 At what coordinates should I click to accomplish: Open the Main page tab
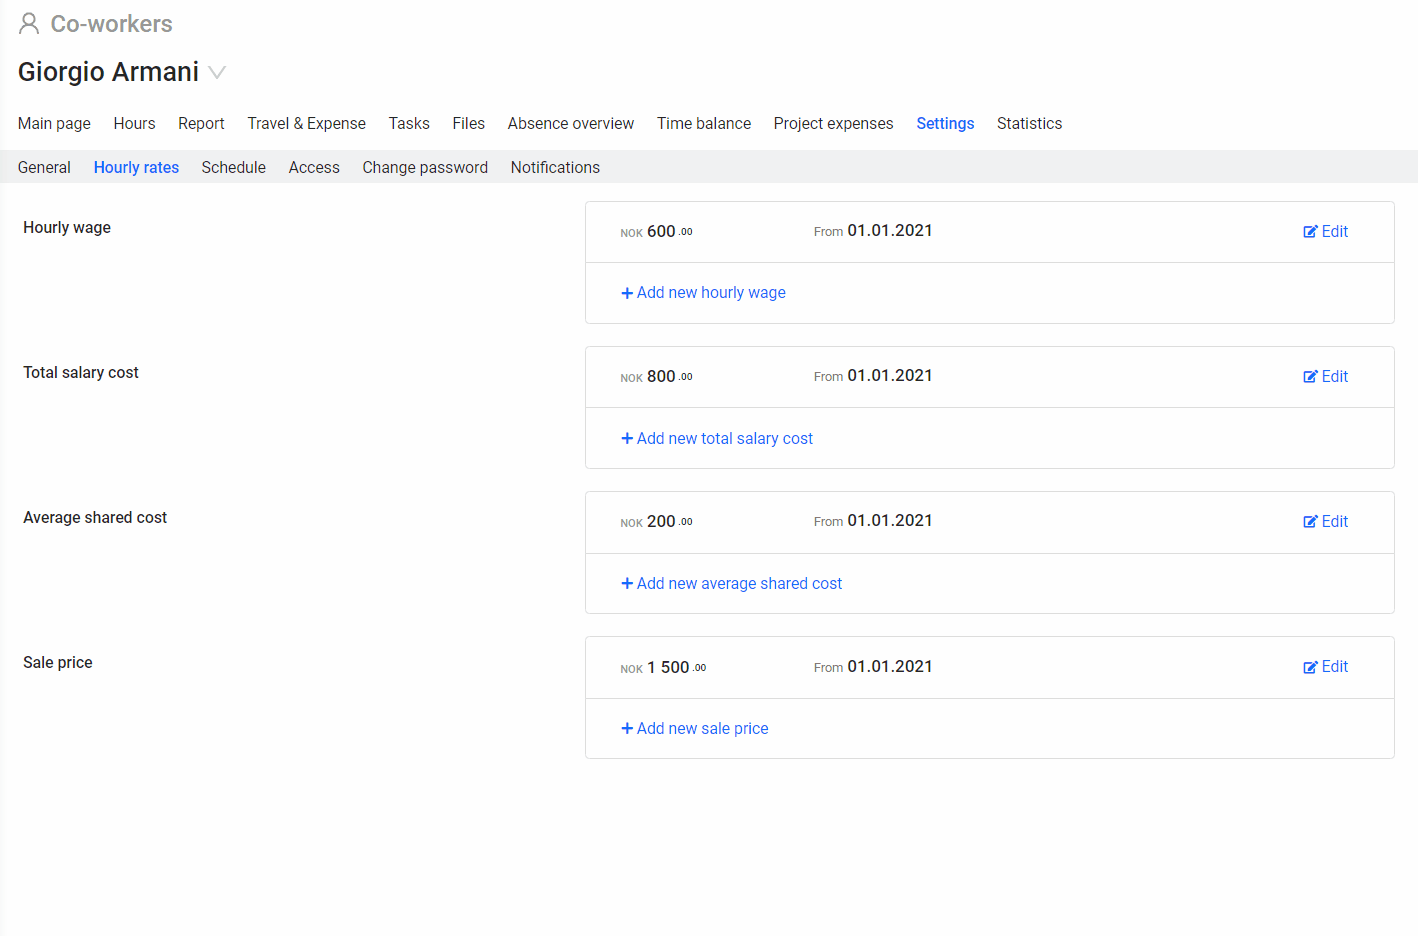[x=54, y=123]
